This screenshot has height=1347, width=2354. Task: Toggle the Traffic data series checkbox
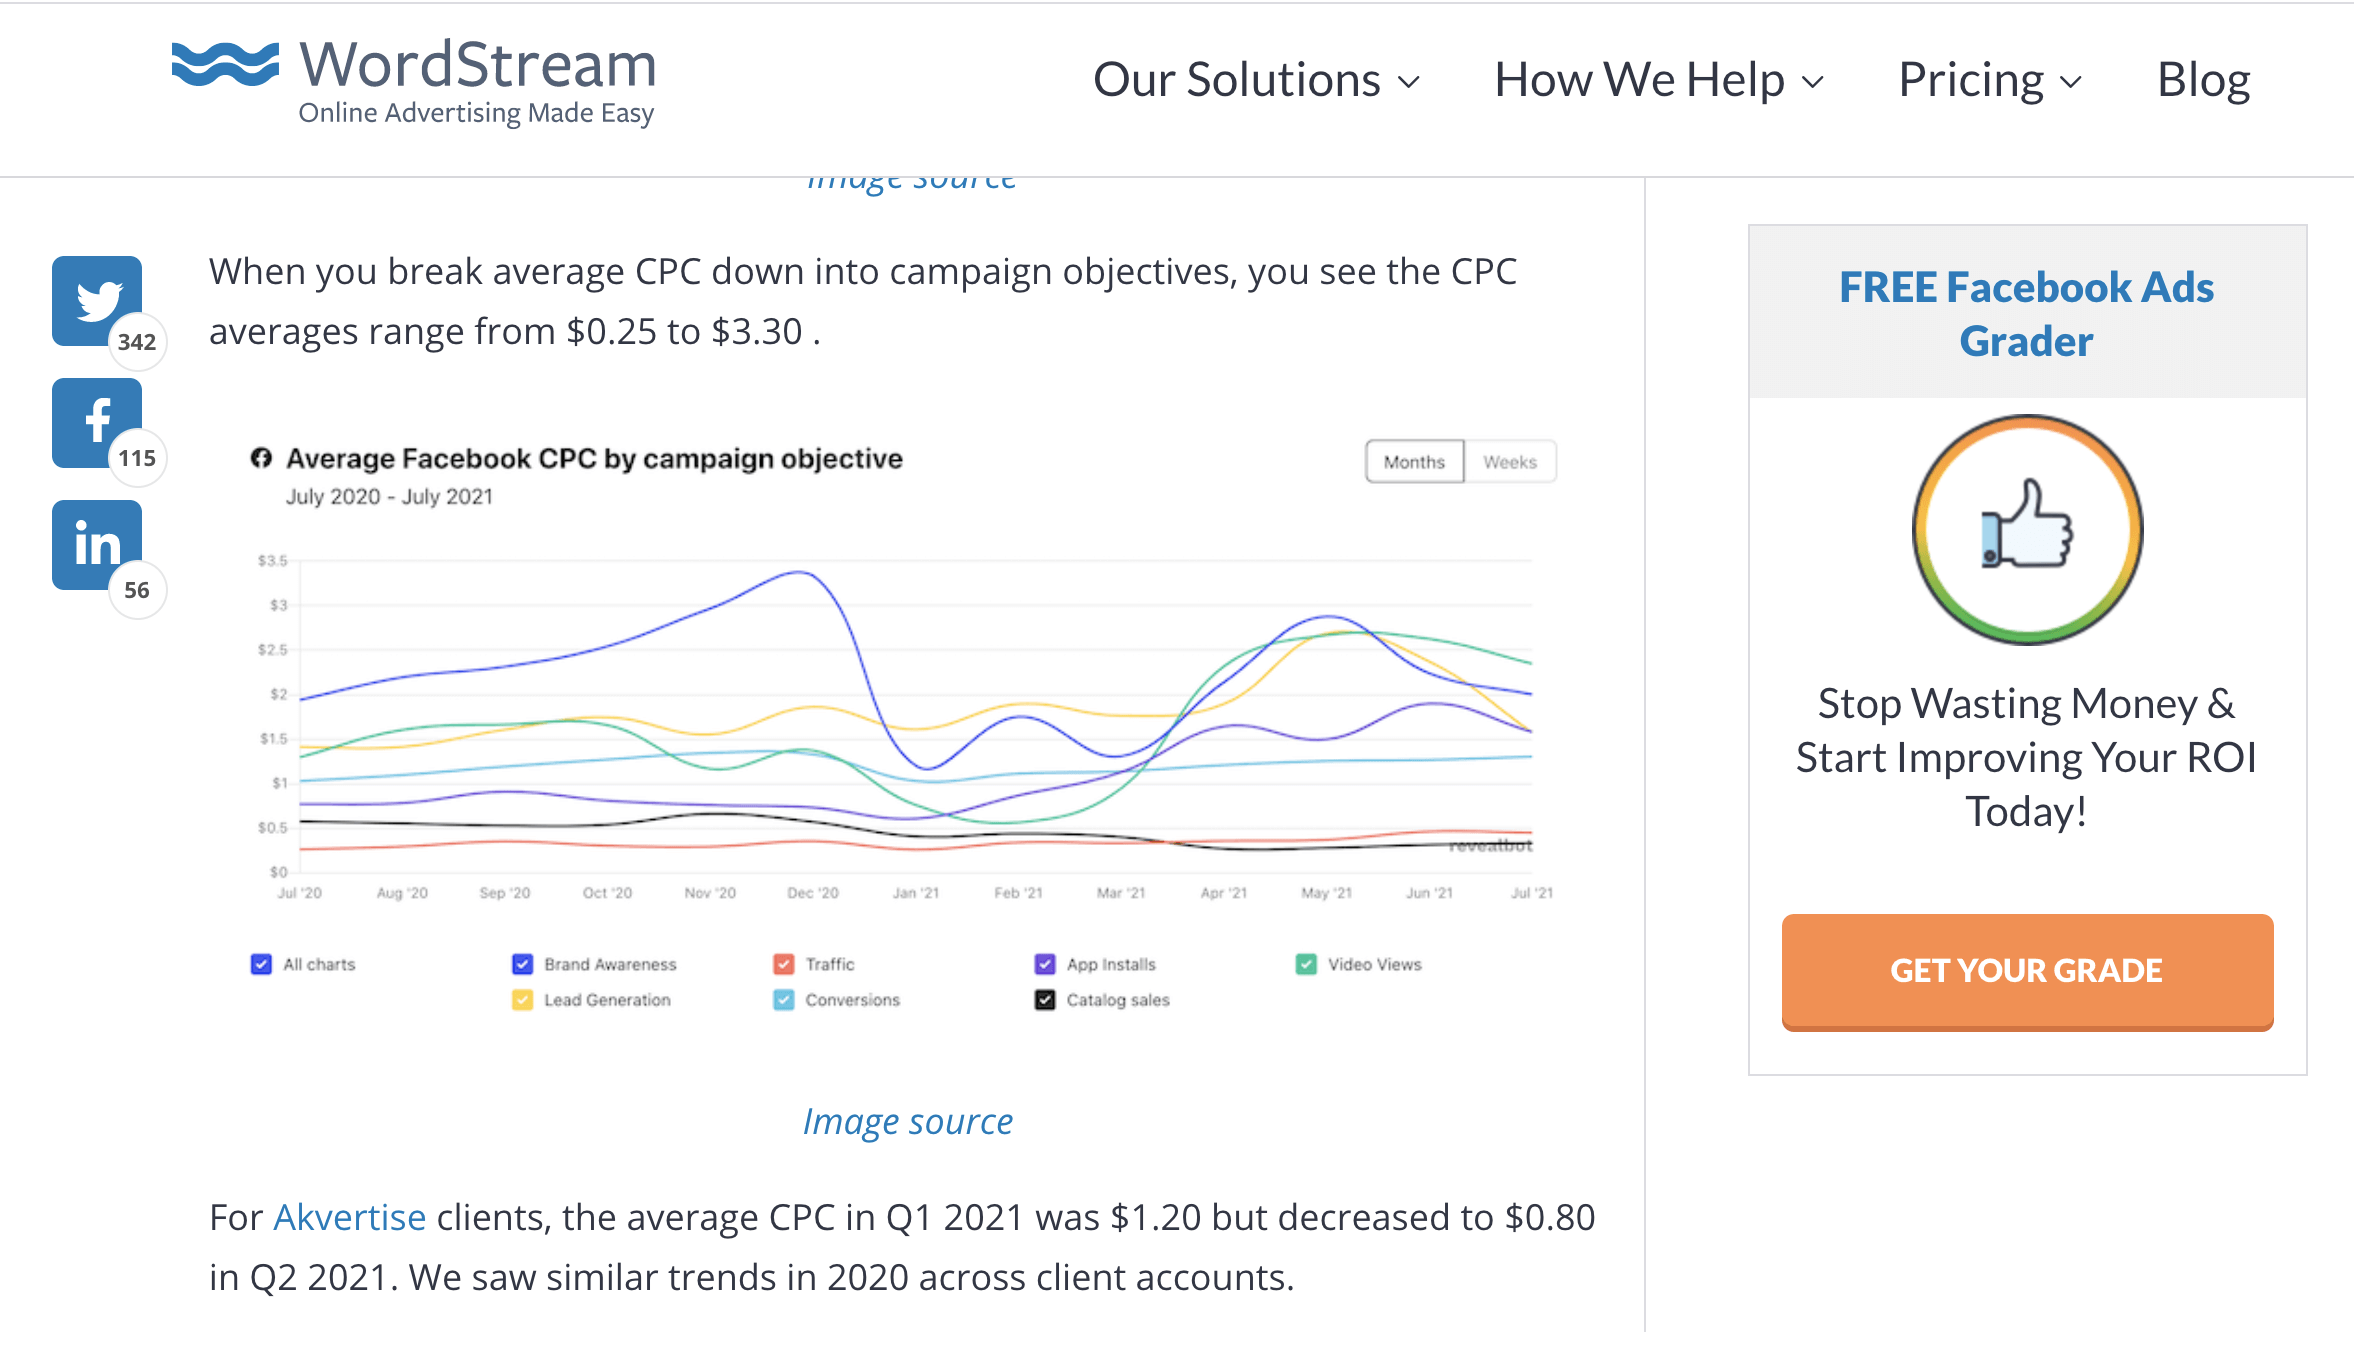(x=783, y=964)
